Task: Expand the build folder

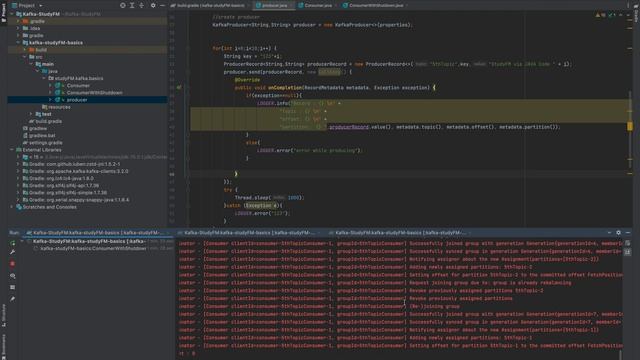Action: [x=24, y=50]
